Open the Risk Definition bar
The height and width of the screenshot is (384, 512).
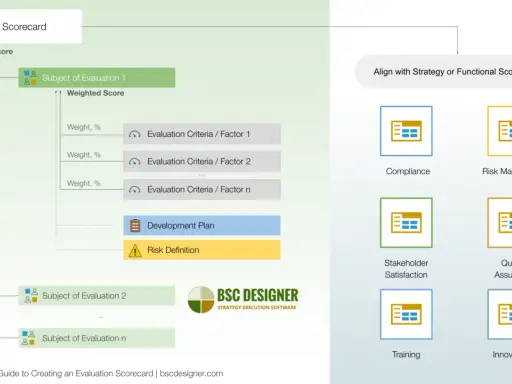(x=202, y=250)
